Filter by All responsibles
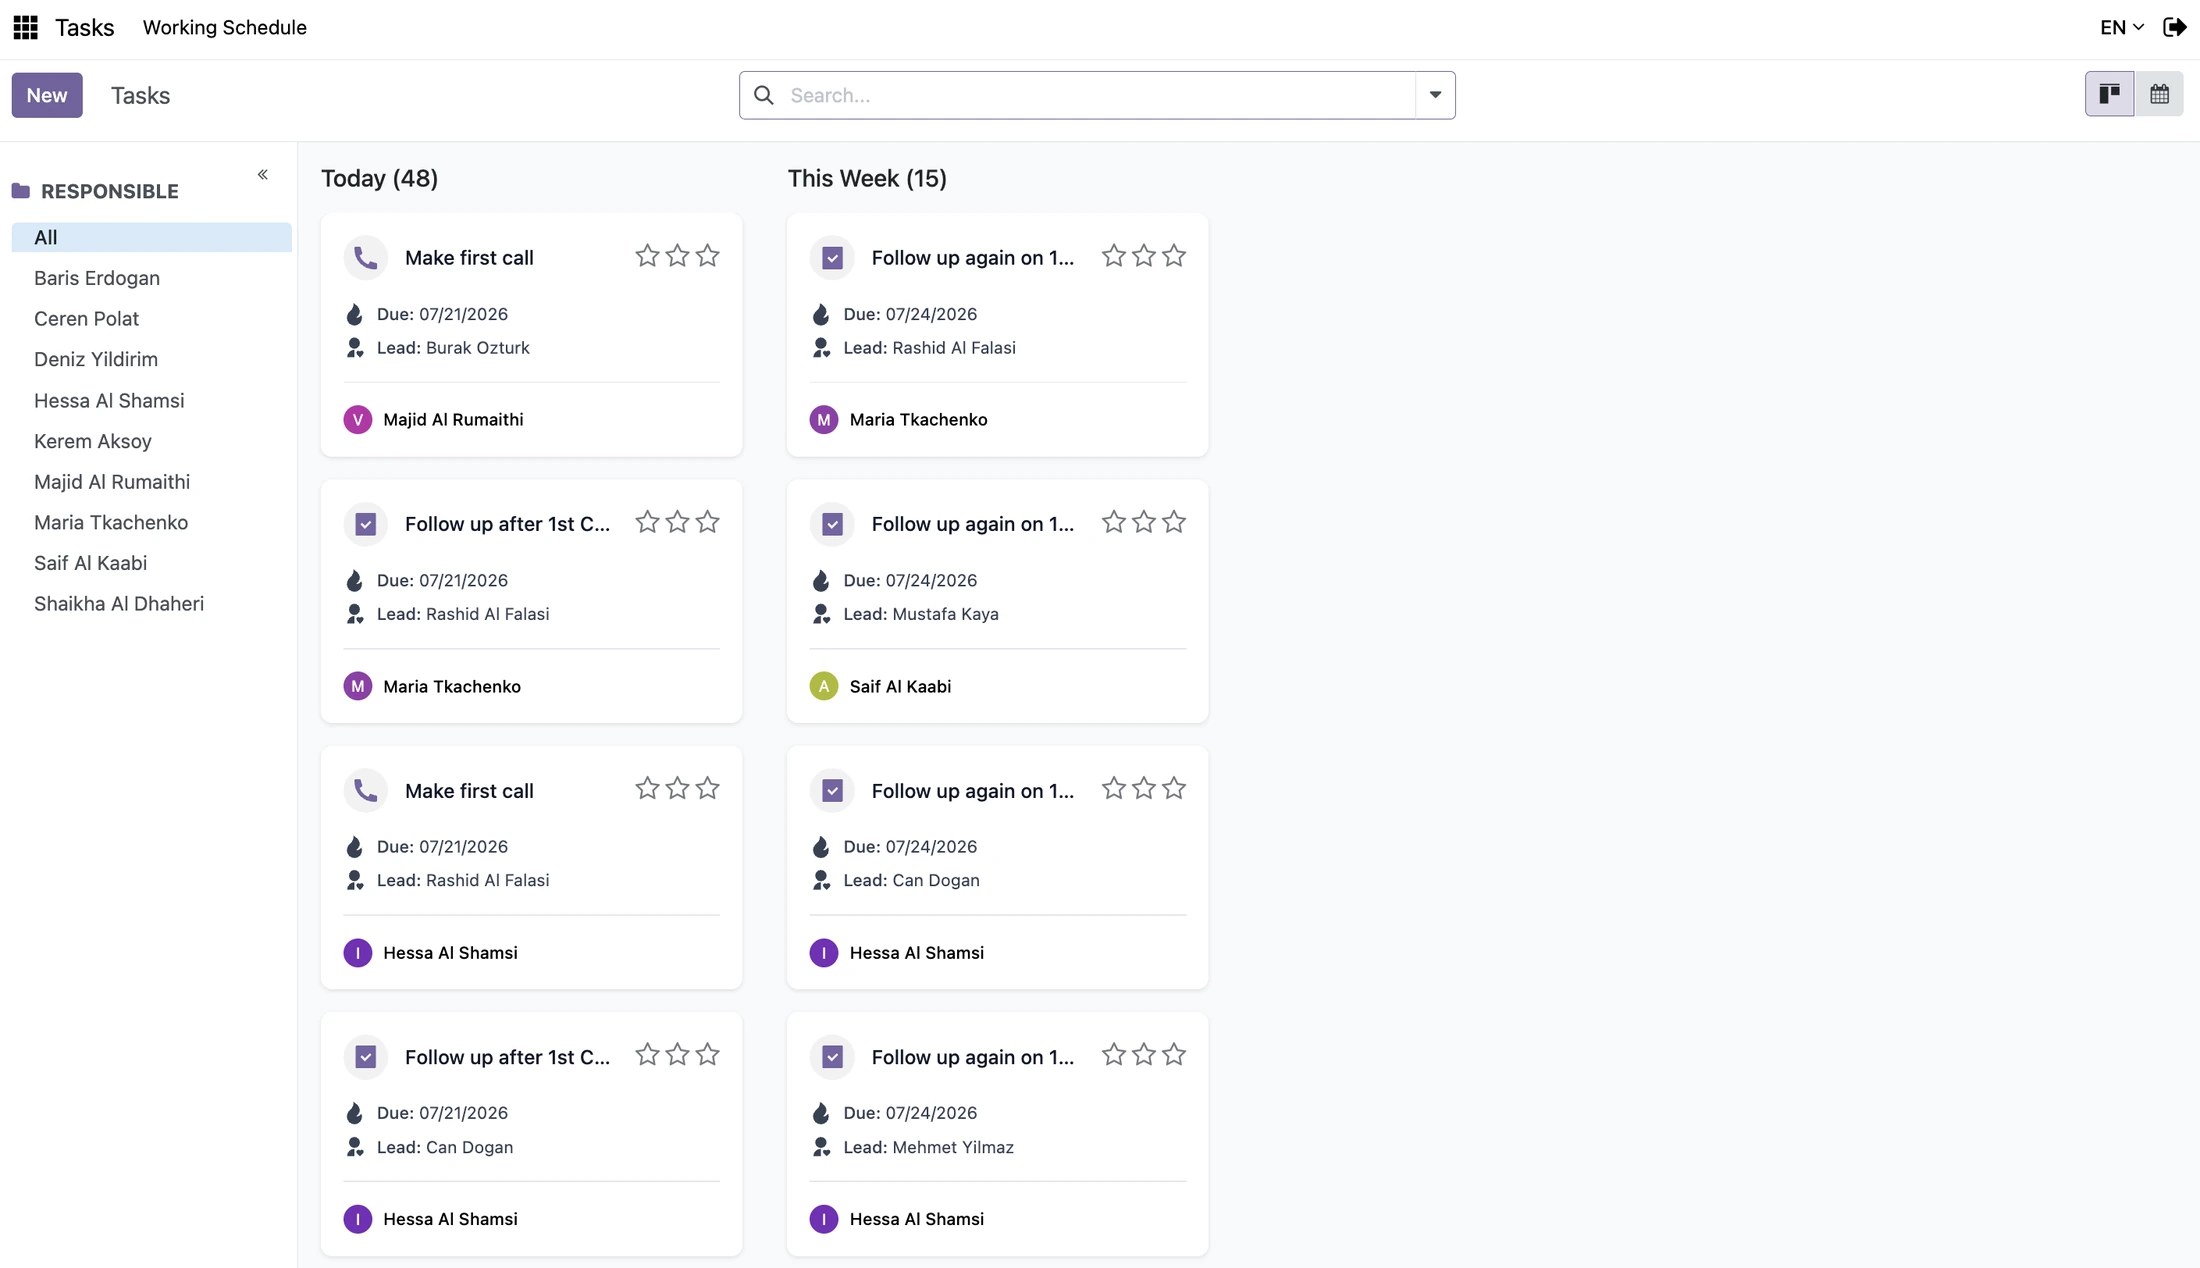The image size is (2200, 1268). pos(152,237)
